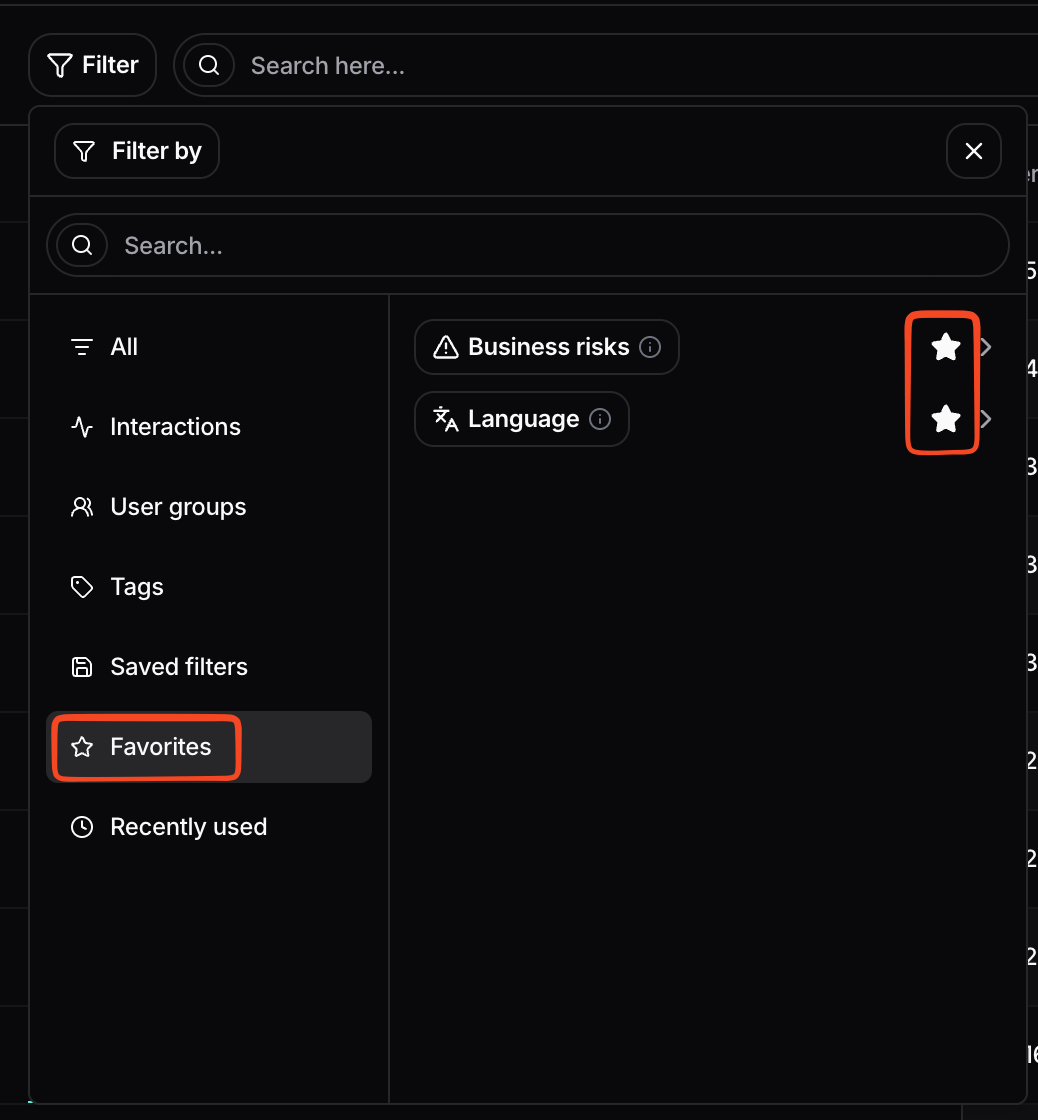Open the Recently used category
Viewport: 1038px width, 1120px height.
(x=209, y=827)
